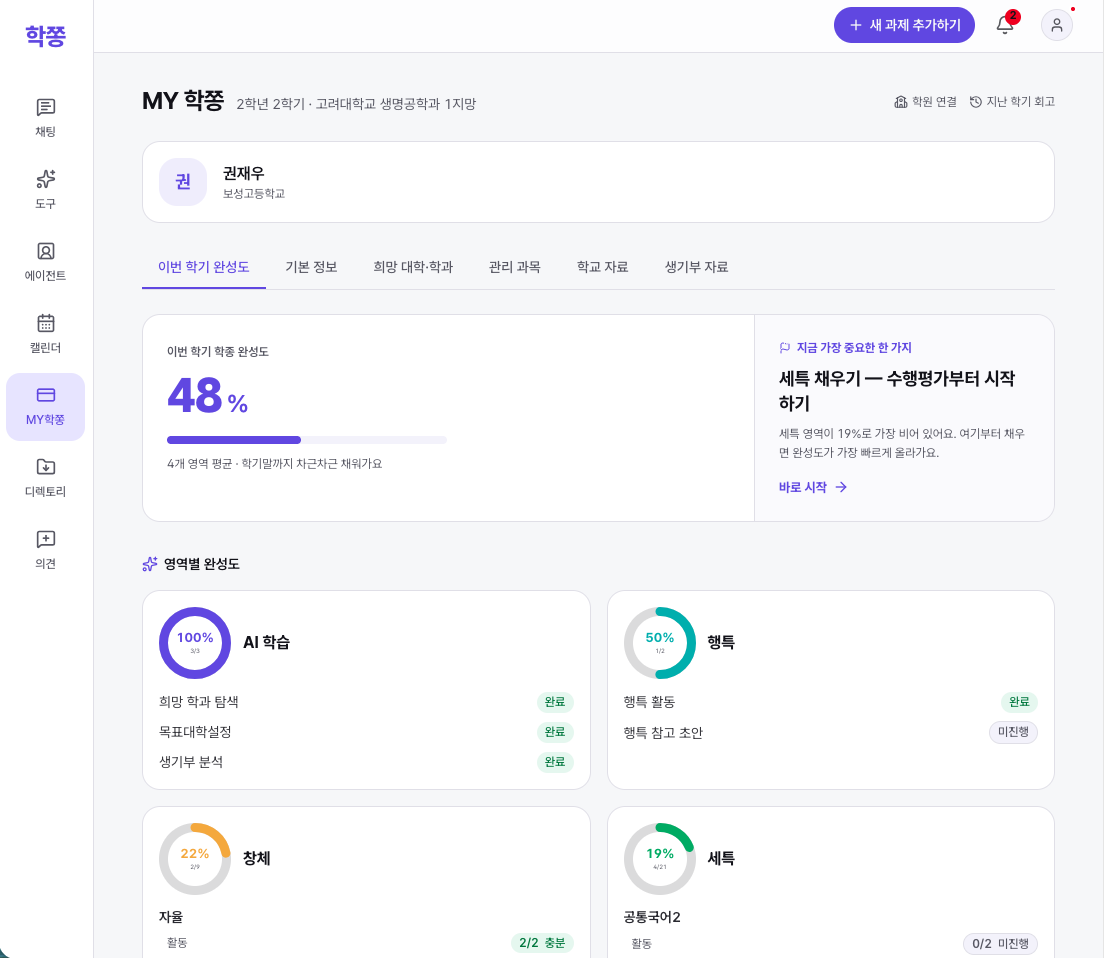Open the 지난 학기 회고 link
The width and height of the screenshot is (1104, 958).
pyautogui.click(x=1012, y=102)
